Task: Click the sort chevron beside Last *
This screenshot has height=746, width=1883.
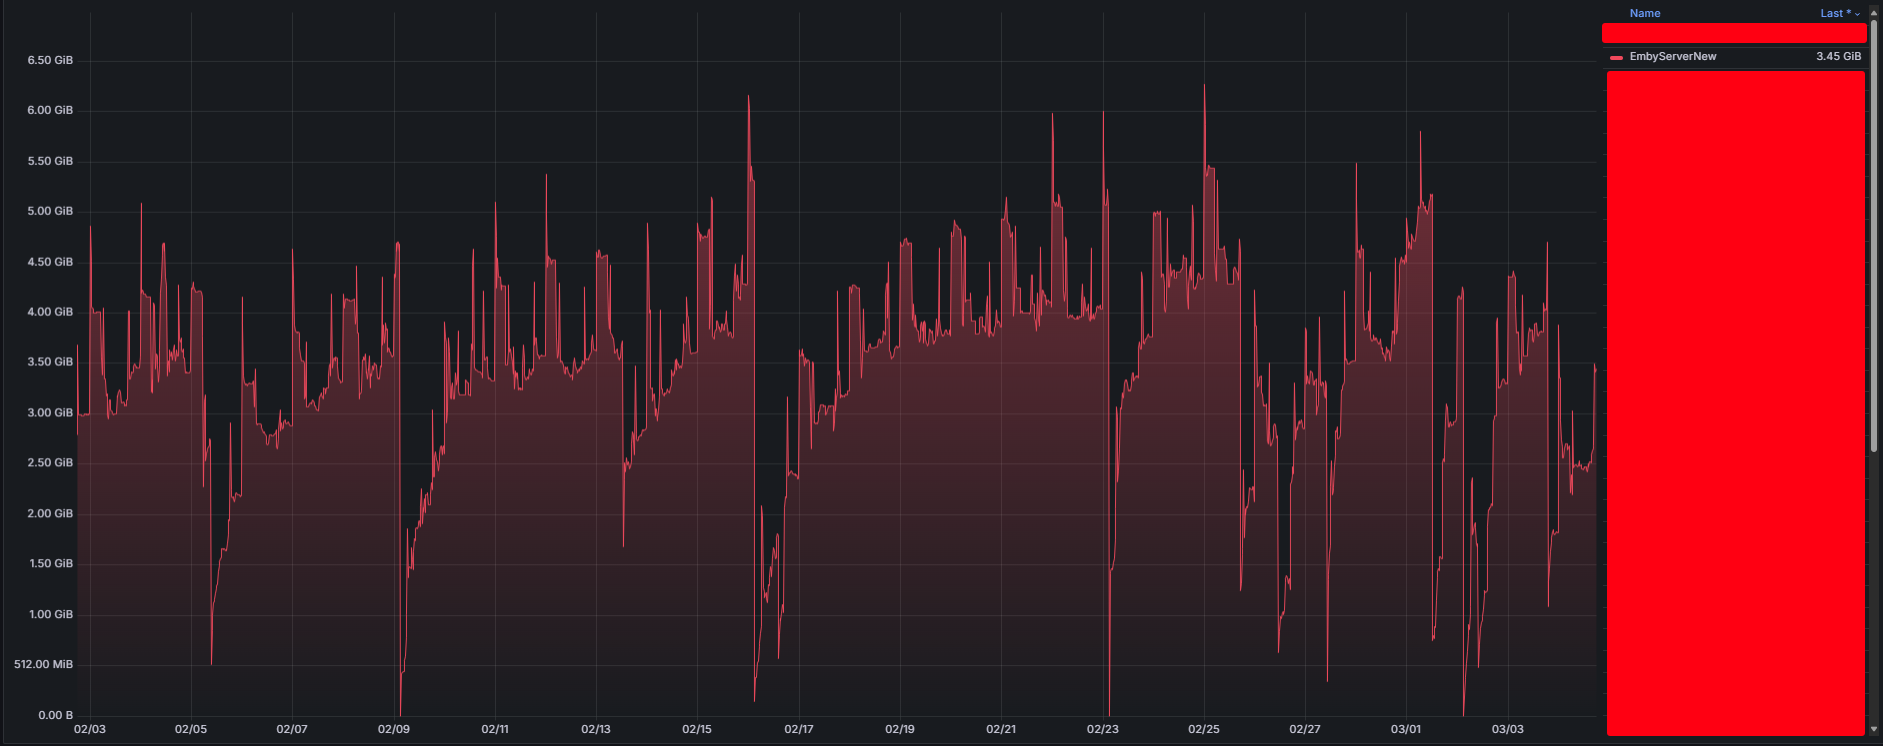Action: pyautogui.click(x=1857, y=14)
